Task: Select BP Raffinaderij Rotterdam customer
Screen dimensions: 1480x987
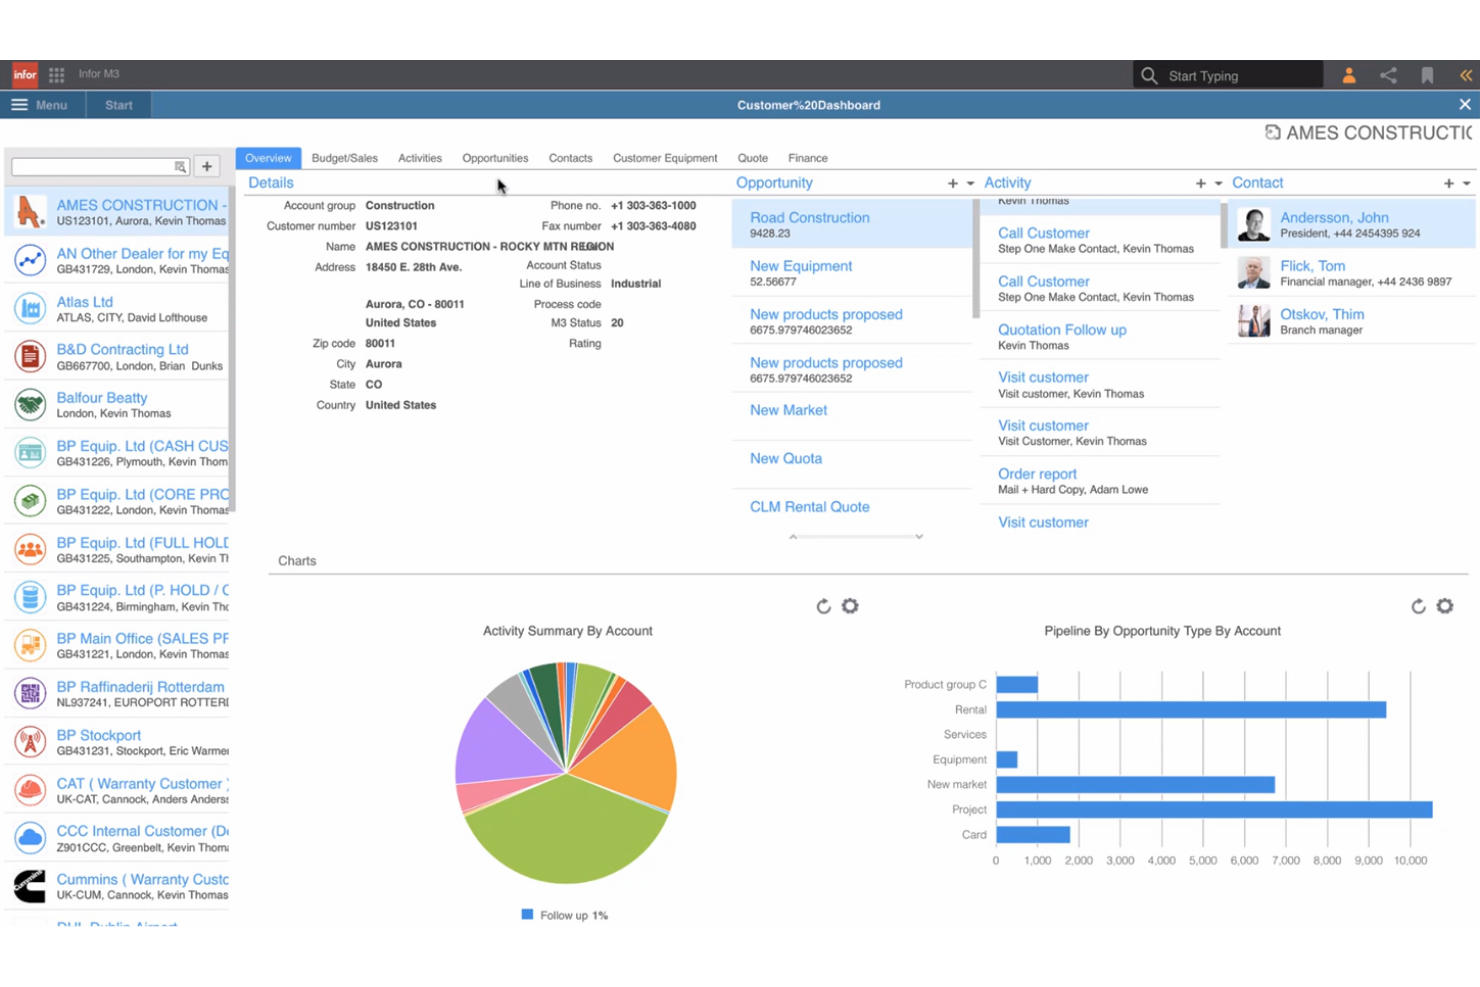Action: point(117,694)
